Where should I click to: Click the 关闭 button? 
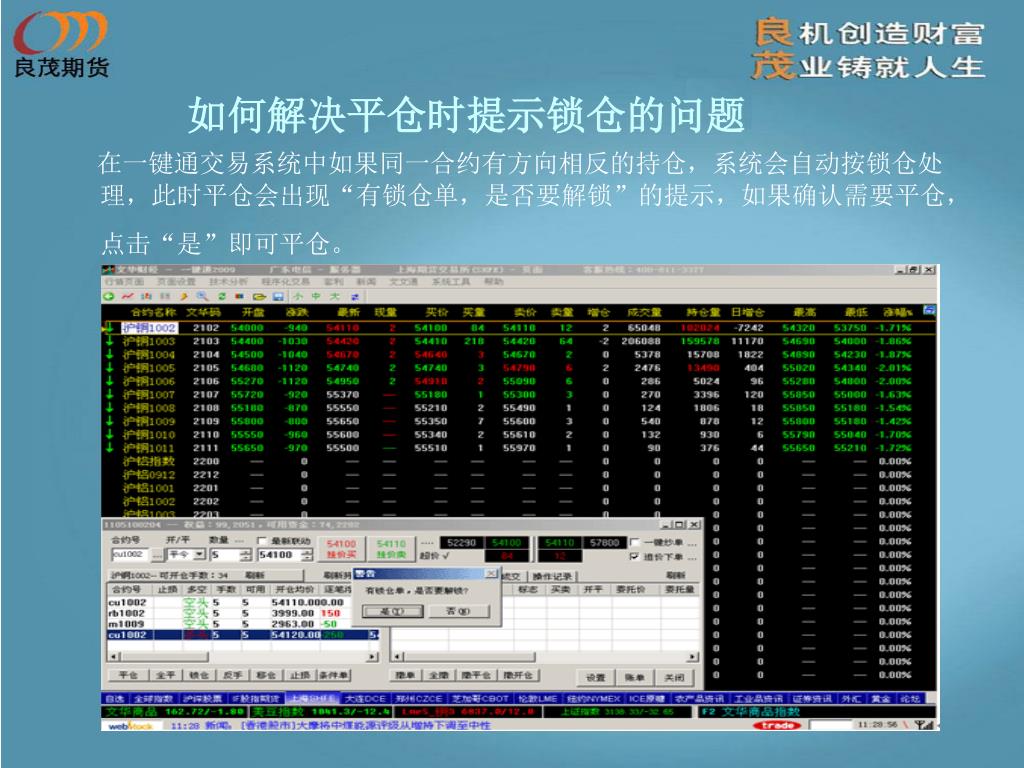click(x=675, y=677)
